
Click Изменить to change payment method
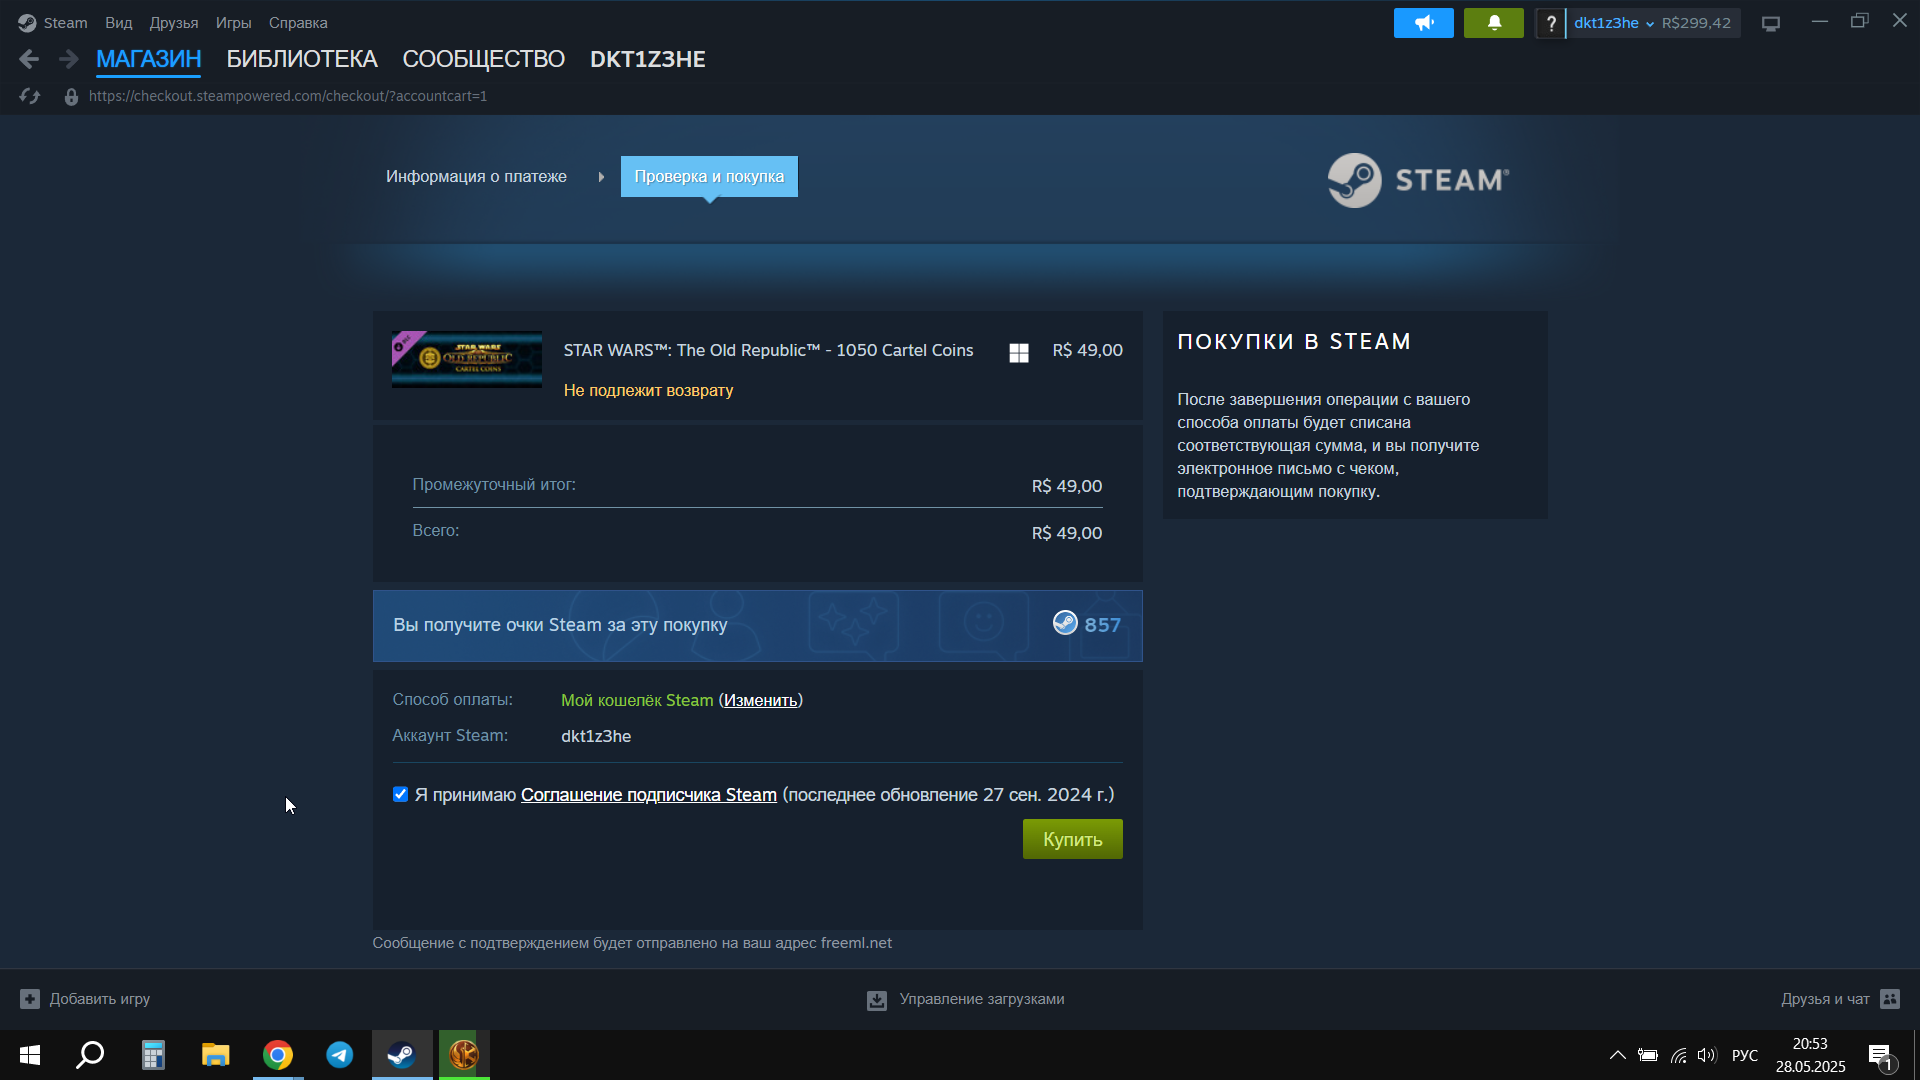click(760, 700)
